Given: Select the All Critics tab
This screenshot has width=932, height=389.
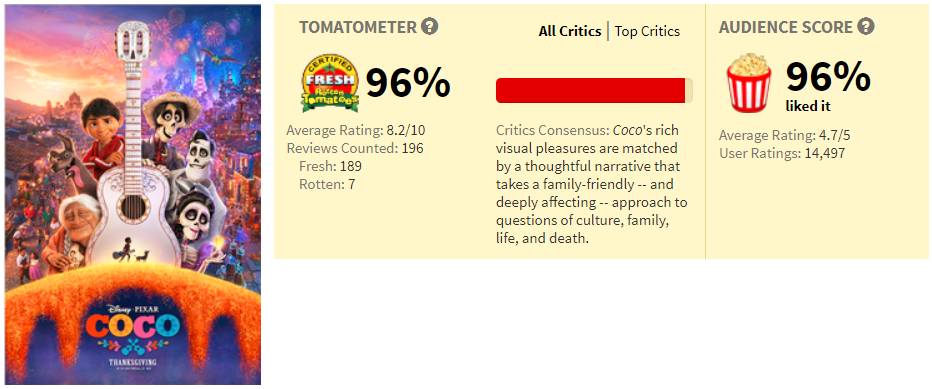Looking at the screenshot, I should (570, 32).
